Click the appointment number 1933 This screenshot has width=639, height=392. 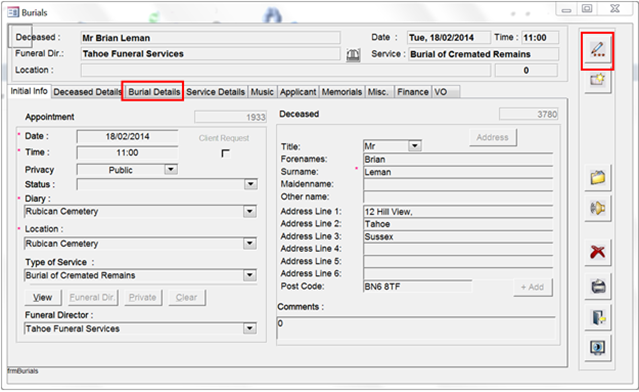230,117
